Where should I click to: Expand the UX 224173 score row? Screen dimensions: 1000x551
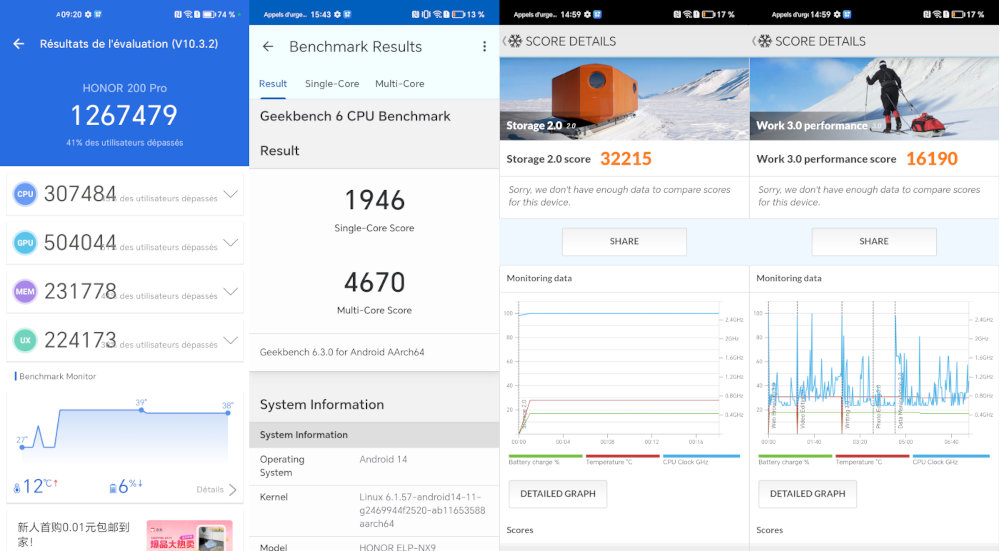point(230,340)
